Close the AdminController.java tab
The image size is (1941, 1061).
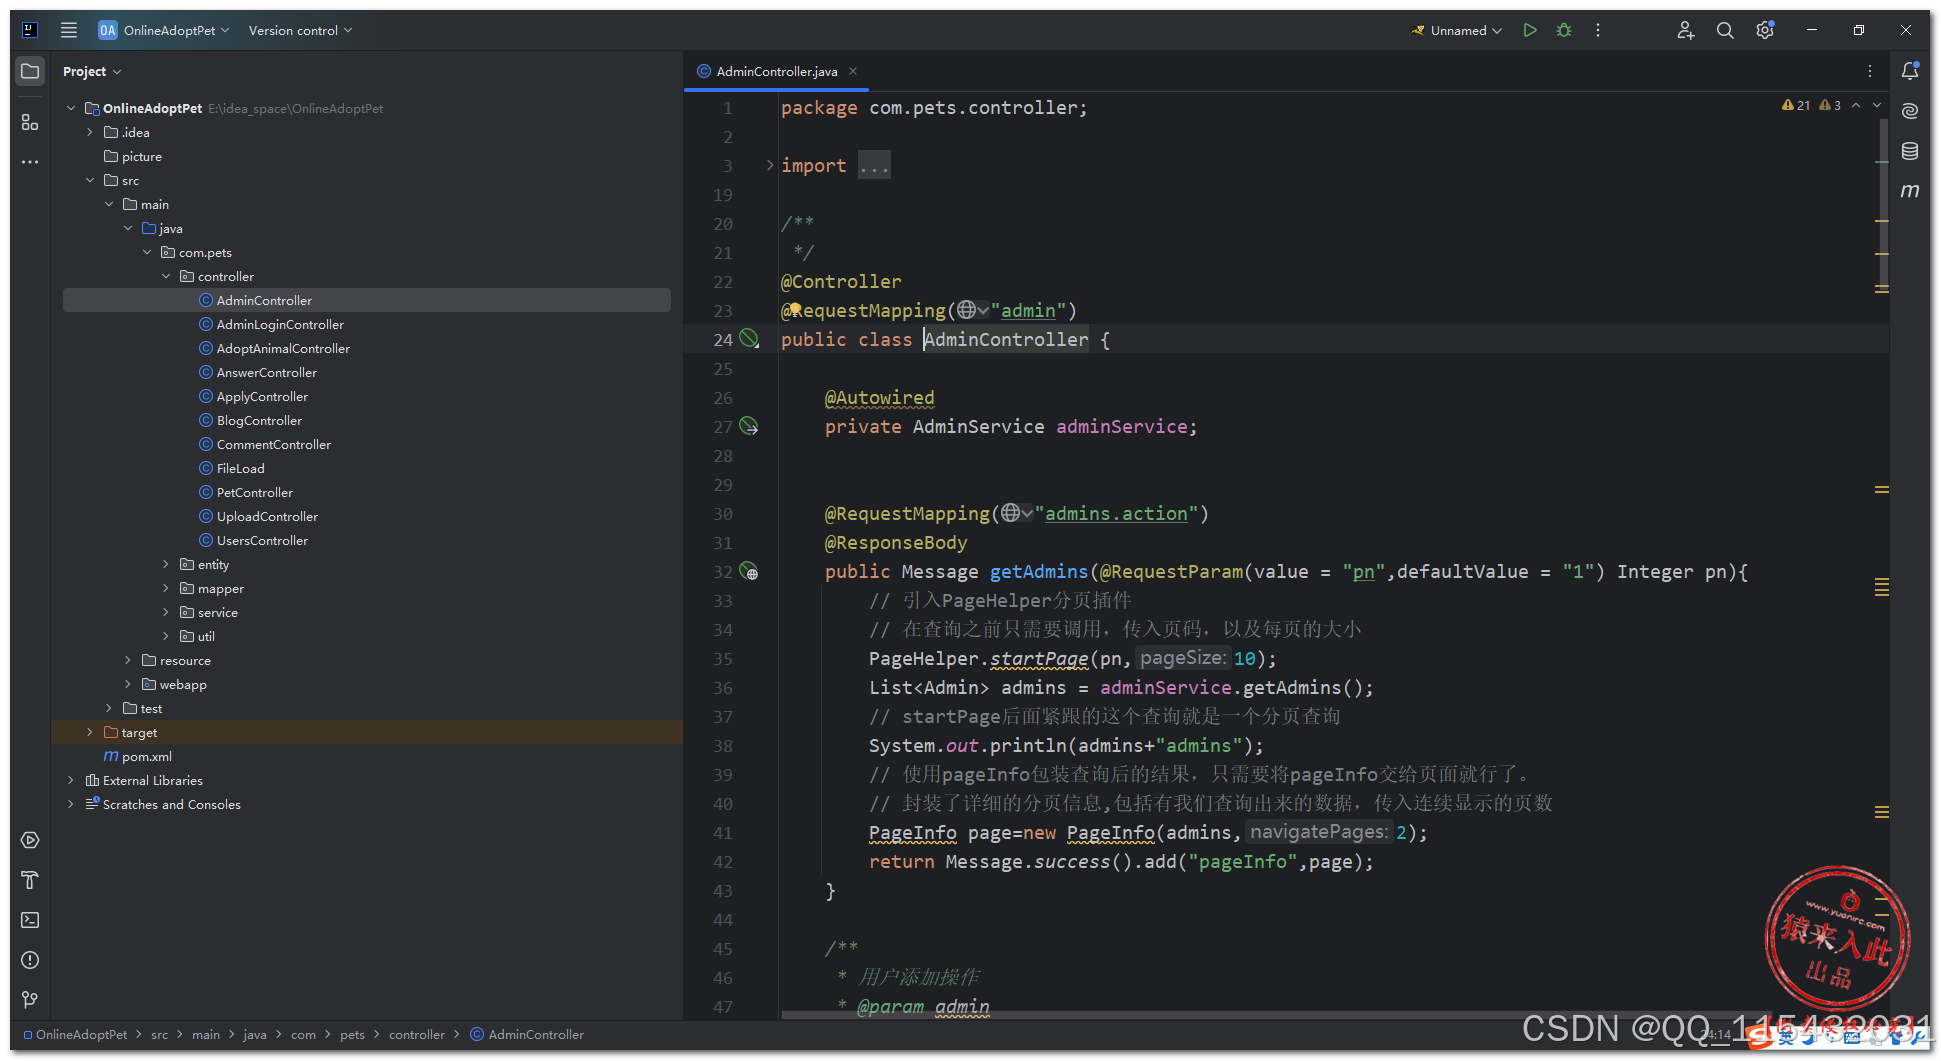[x=853, y=71]
